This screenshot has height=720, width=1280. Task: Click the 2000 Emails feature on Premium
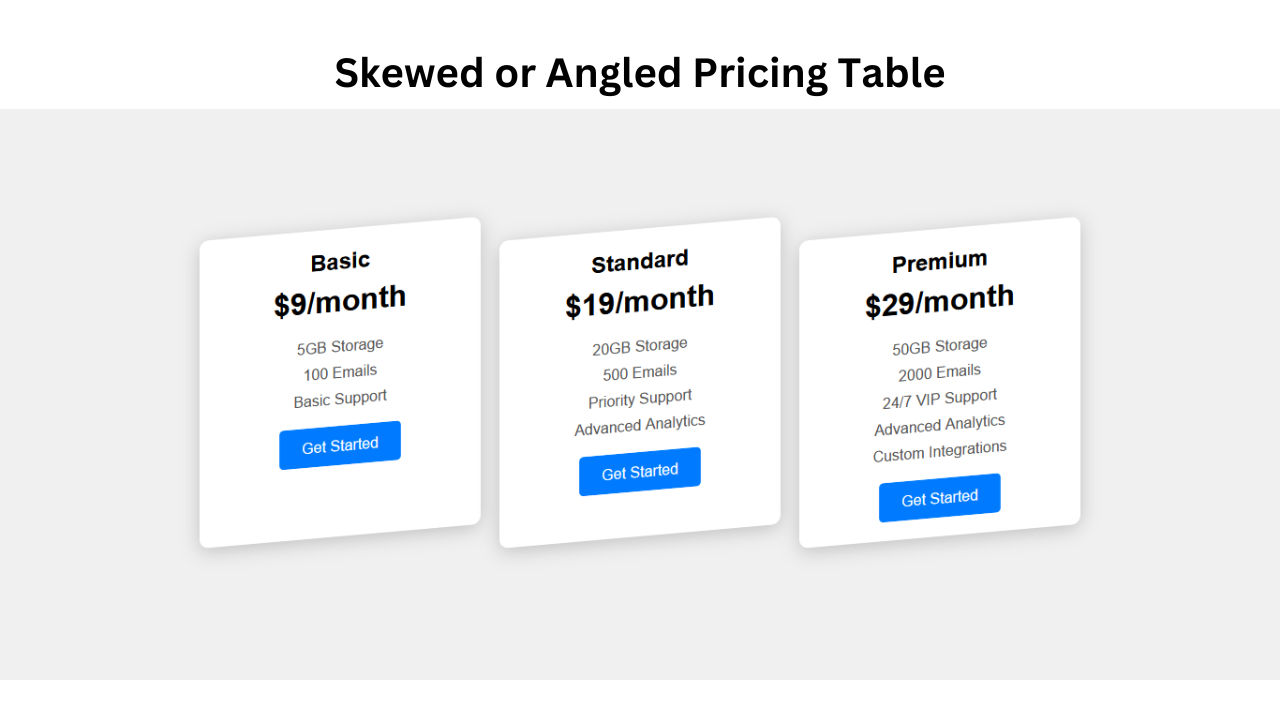pos(939,370)
